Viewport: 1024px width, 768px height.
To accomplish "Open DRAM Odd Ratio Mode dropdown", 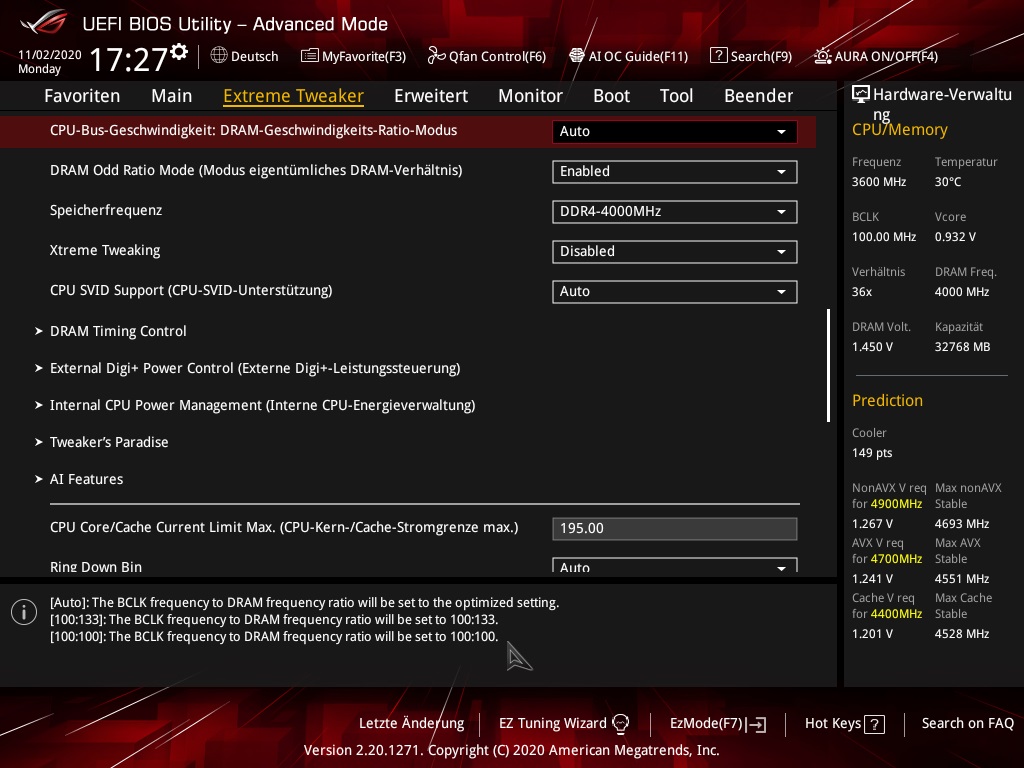I will pyautogui.click(x=675, y=172).
